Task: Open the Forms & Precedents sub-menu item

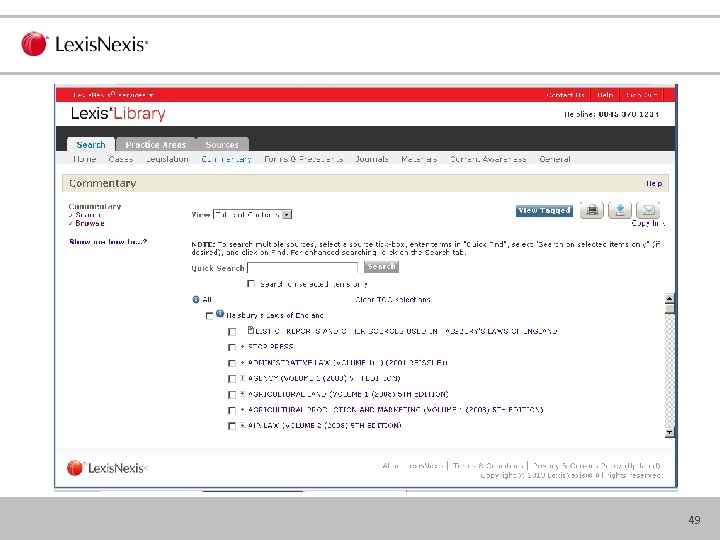Action: [304, 159]
